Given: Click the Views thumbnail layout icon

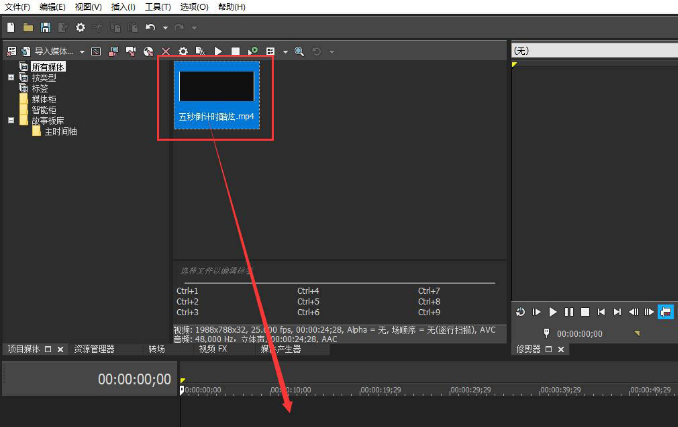Looking at the screenshot, I should [x=270, y=51].
